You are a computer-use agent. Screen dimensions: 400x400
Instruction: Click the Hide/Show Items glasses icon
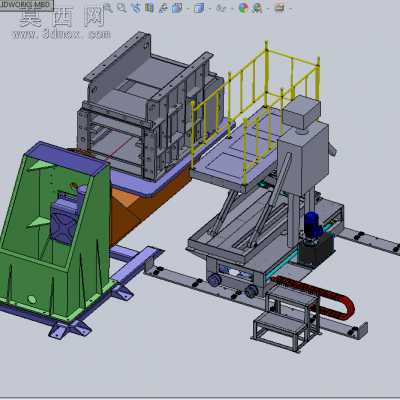[x=221, y=8]
